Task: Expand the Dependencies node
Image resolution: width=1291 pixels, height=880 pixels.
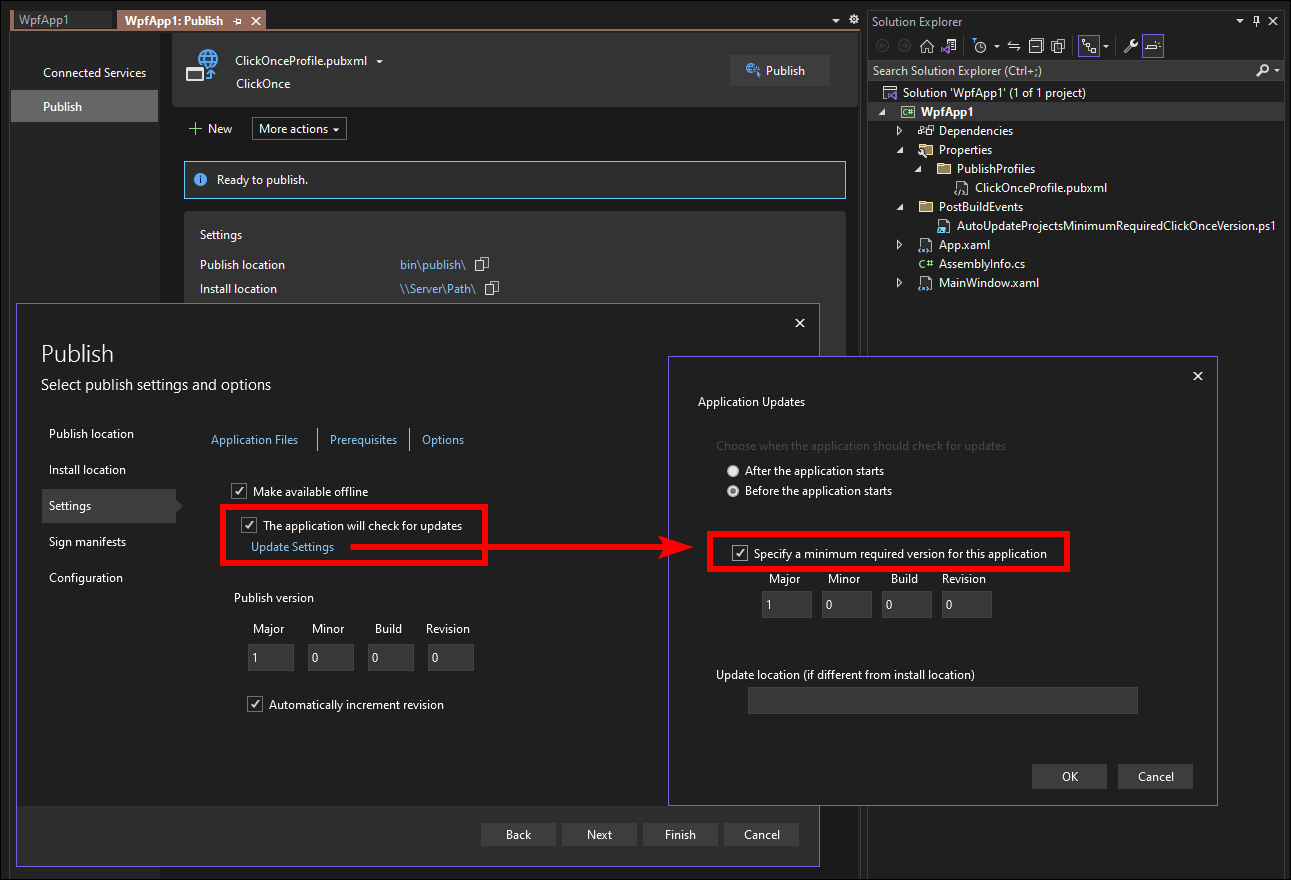Action: click(899, 131)
